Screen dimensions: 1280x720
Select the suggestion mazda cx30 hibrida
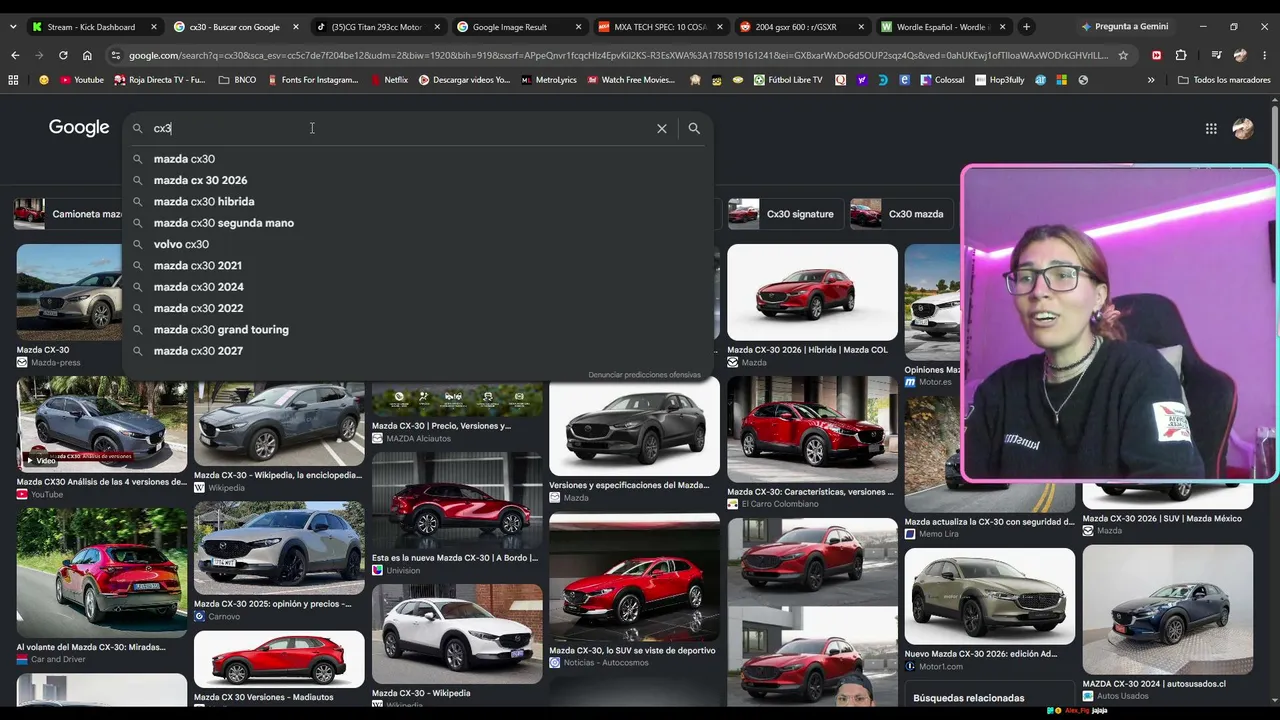(418, 202)
